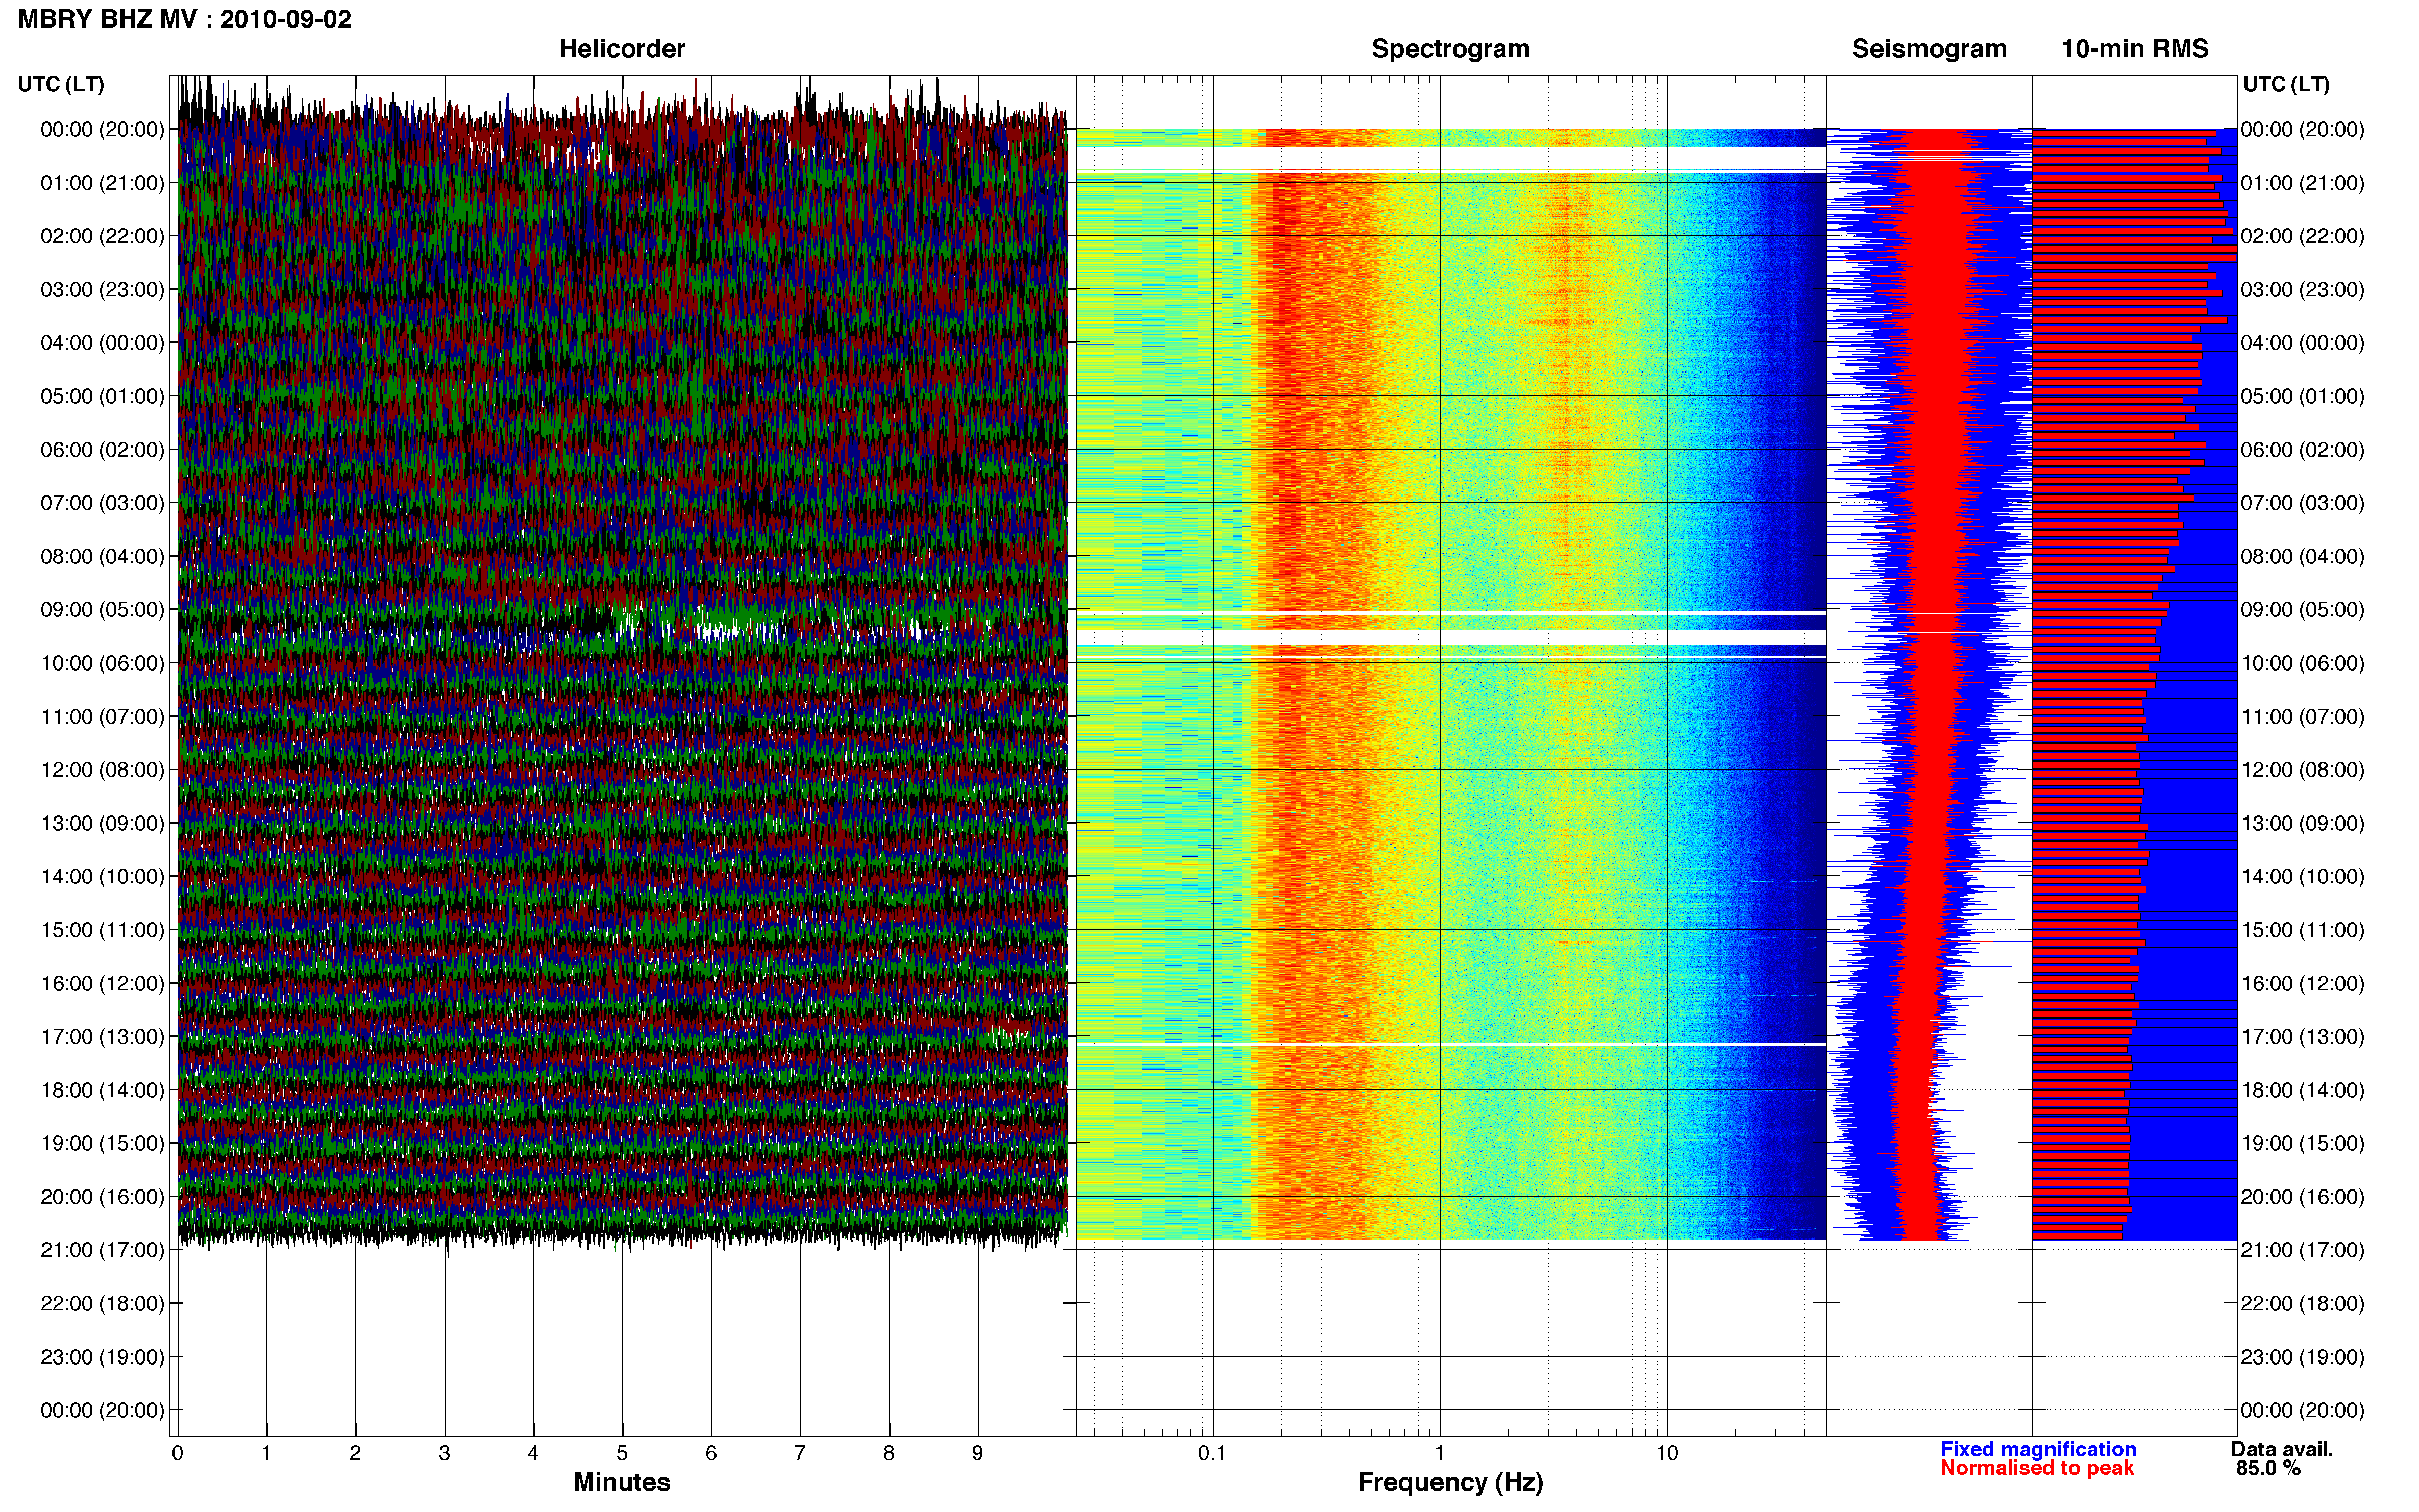Click left time label 08:00 (04:00)

pyautogui.click(x=102, y=556)
